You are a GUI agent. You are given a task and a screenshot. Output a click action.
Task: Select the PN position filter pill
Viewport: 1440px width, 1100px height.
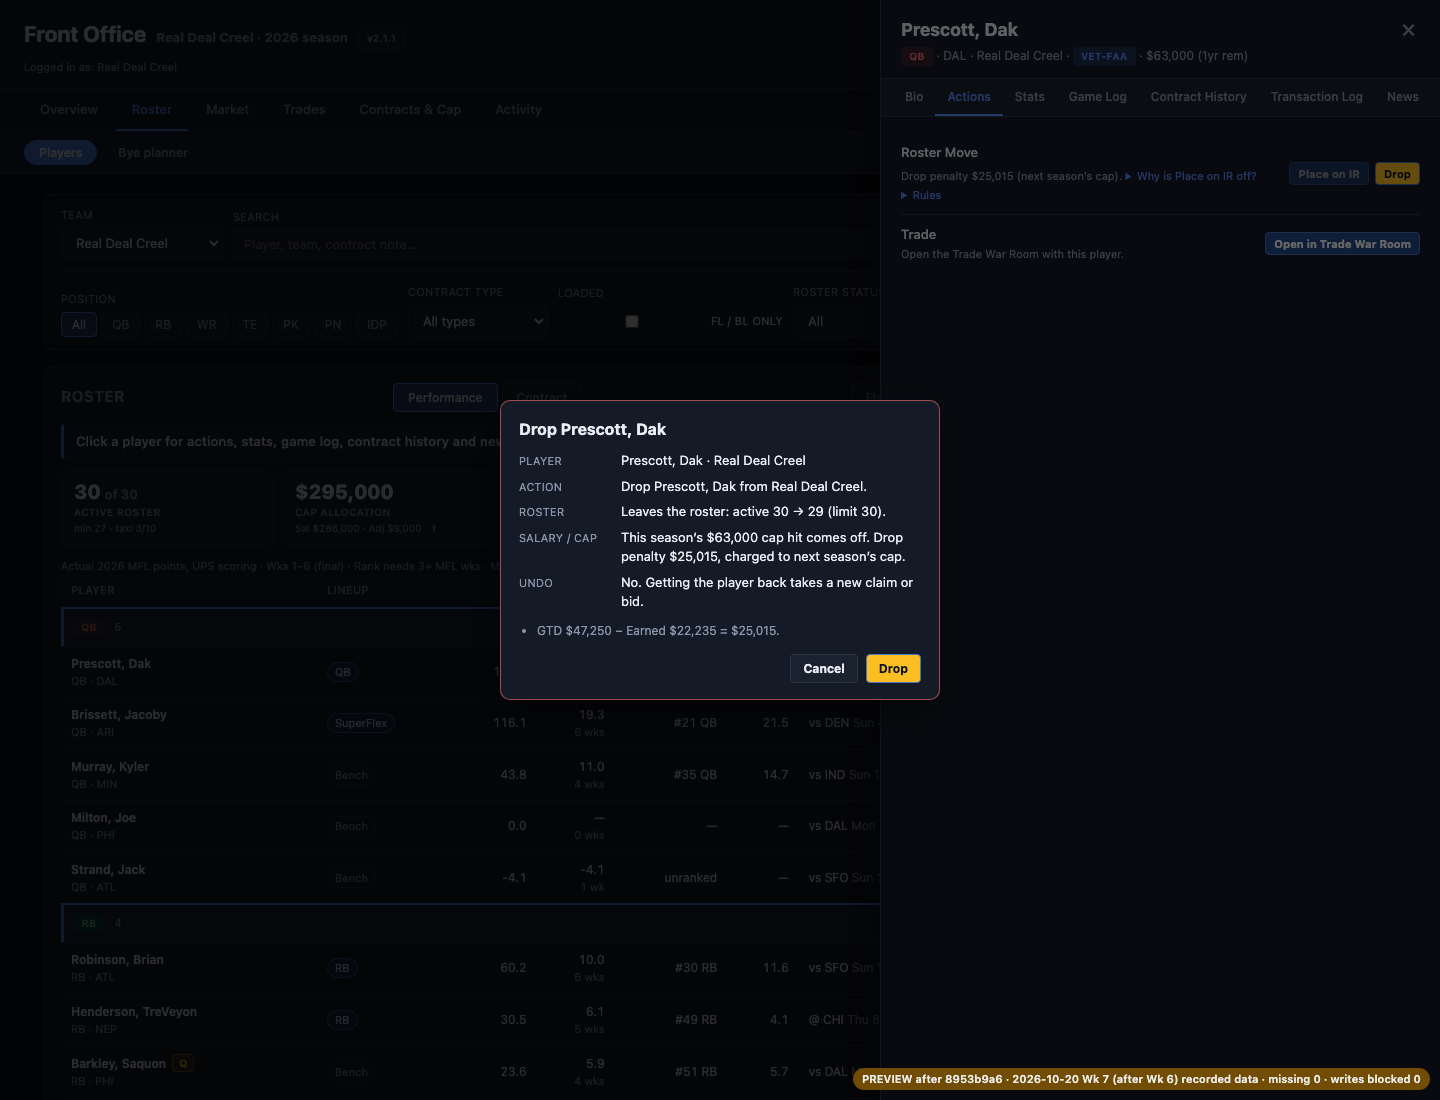tap(333, 325)
